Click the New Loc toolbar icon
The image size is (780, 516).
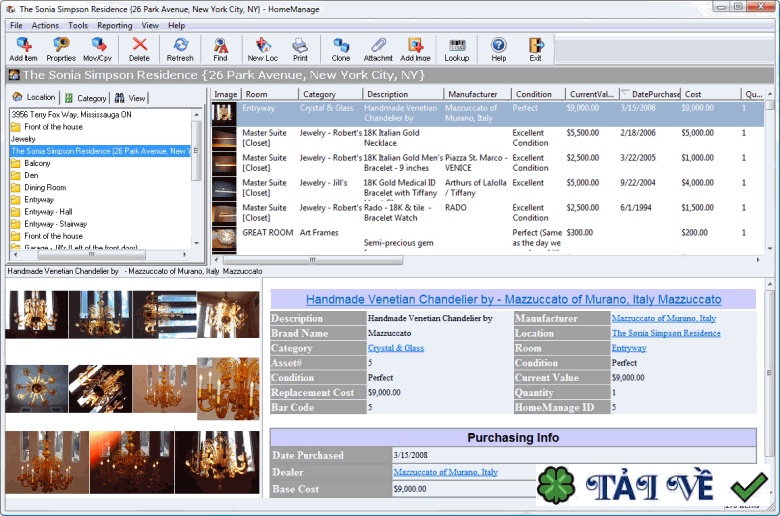(262, 49)
